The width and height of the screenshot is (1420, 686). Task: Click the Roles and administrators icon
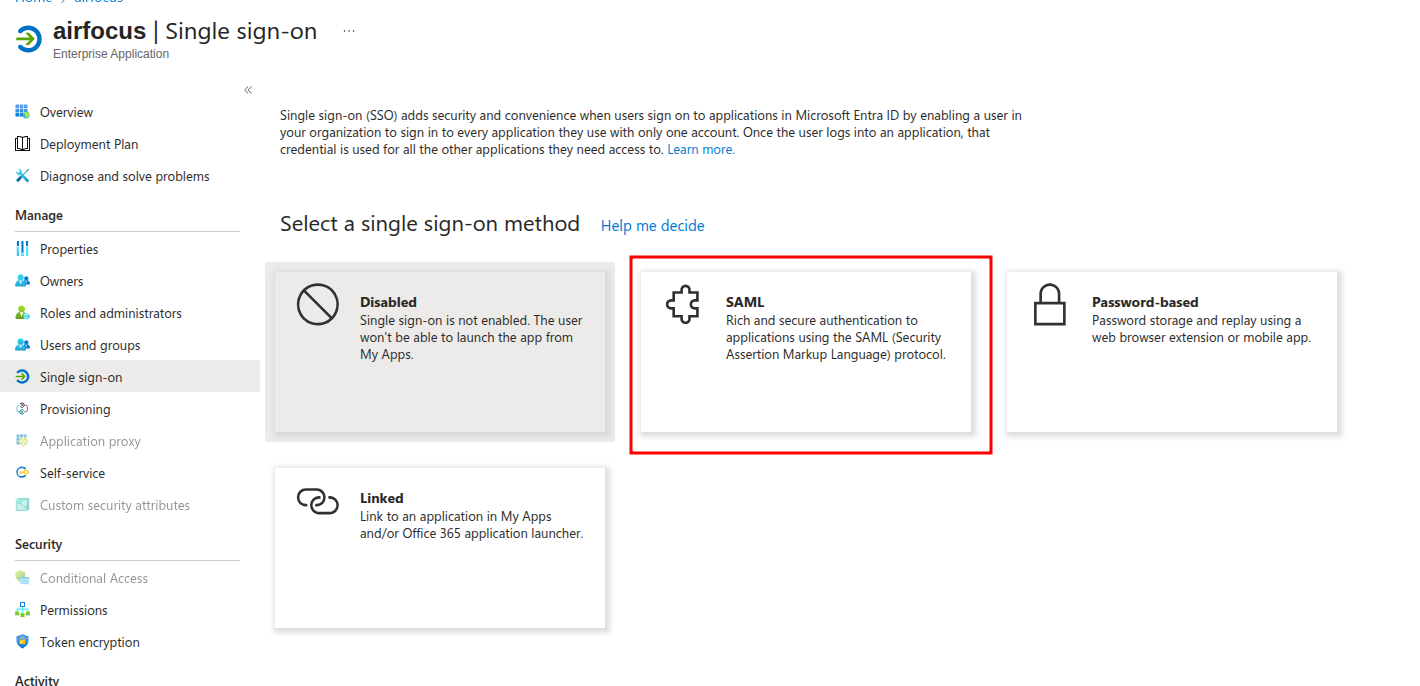click(x=22, y=313)
